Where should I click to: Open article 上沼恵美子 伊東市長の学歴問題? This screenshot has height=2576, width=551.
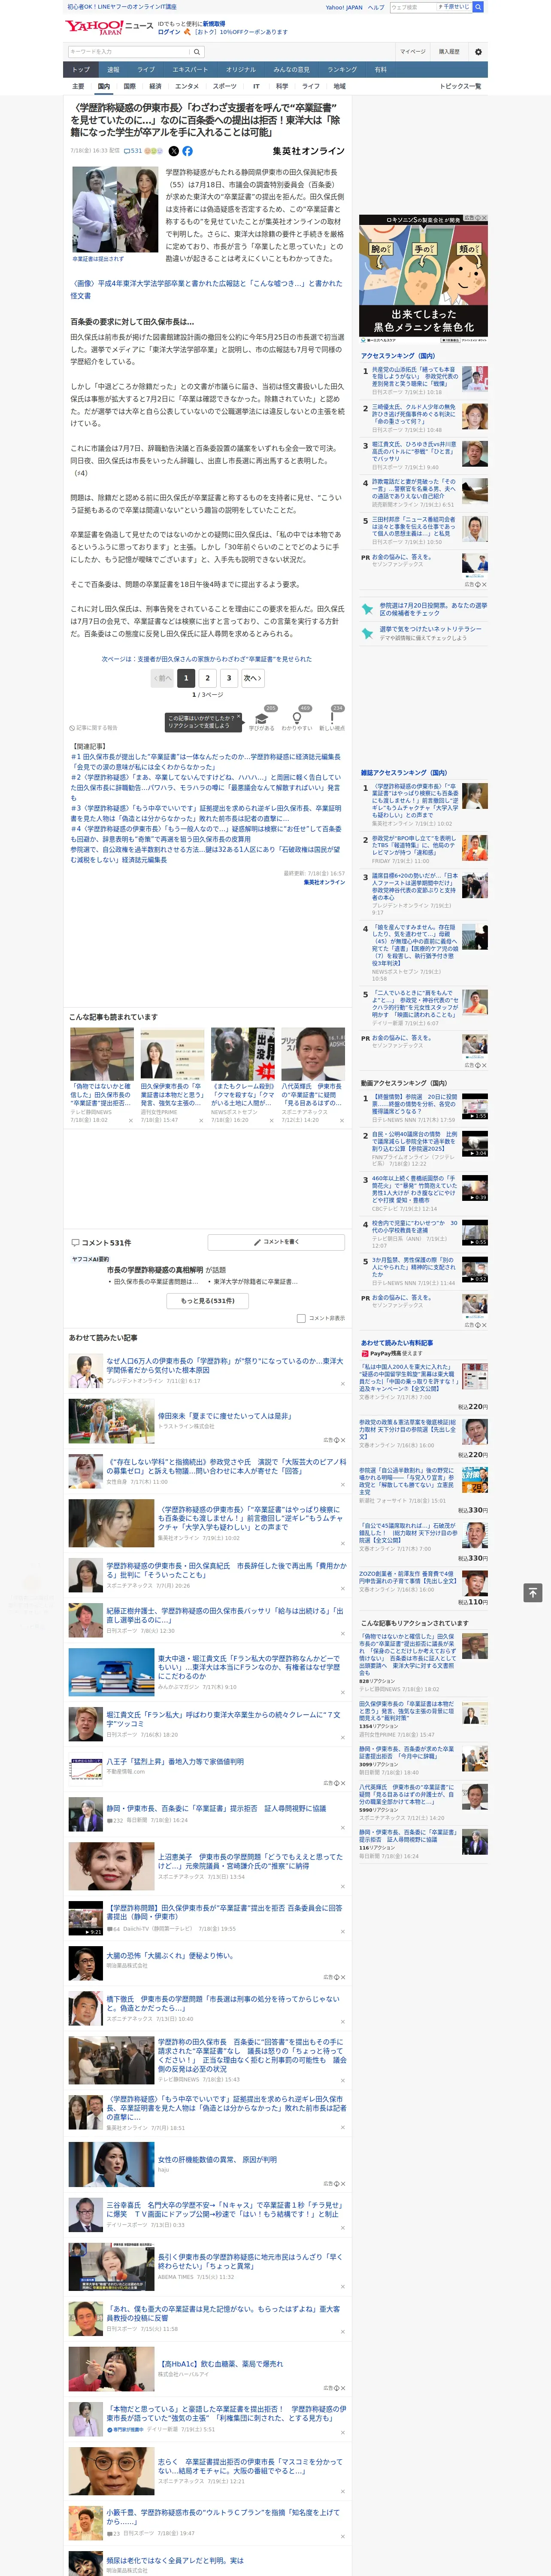(x=250, y=1861)
